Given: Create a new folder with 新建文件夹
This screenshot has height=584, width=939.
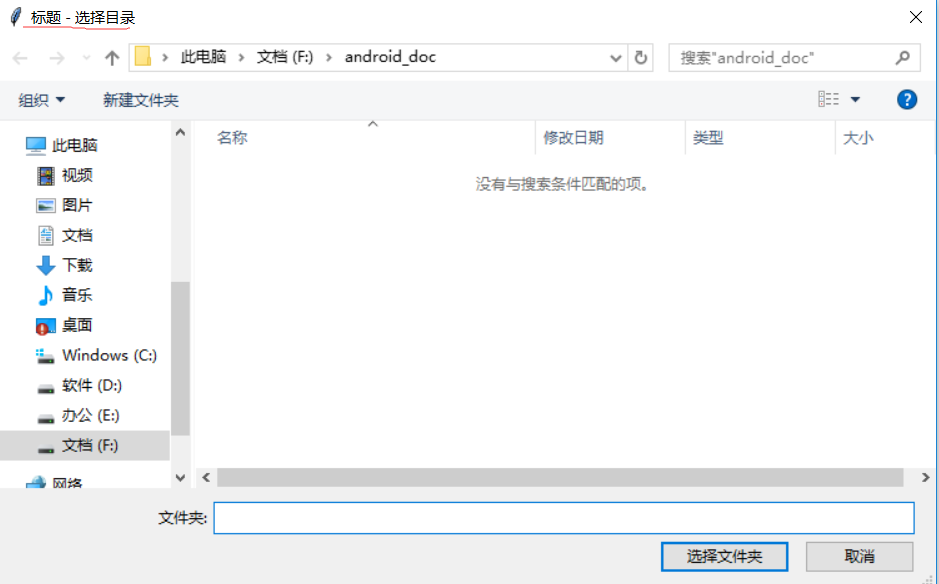Looking at the screenshot, I should [x=141, y=100].
